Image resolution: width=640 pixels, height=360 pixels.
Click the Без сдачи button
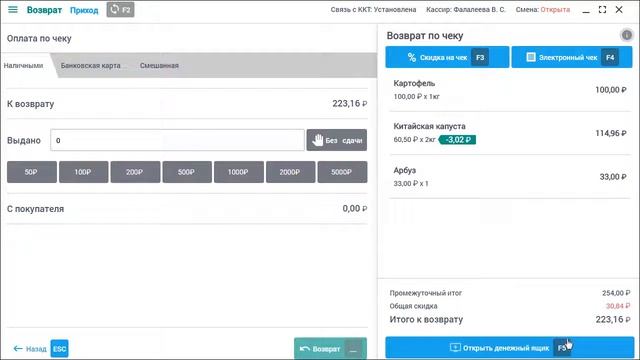(x=337, y=140)
